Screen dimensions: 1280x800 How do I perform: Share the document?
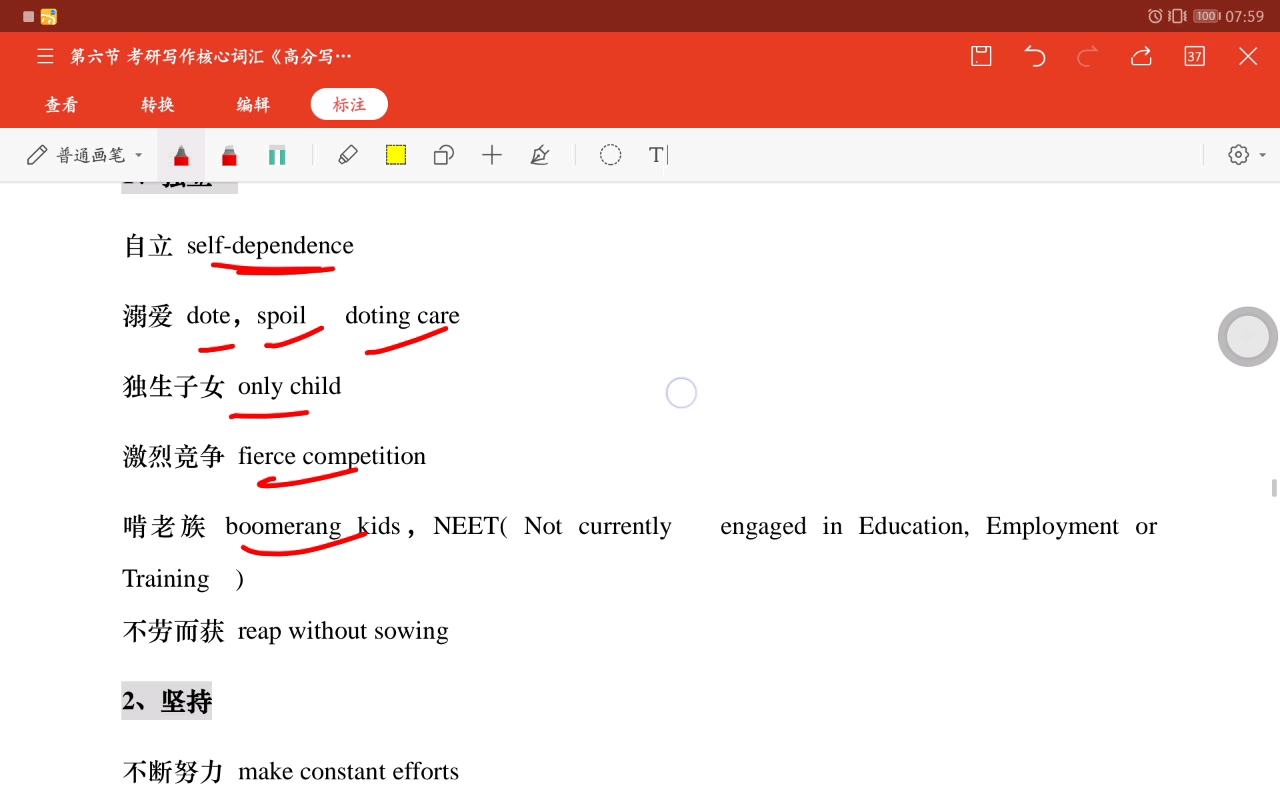1141,56
